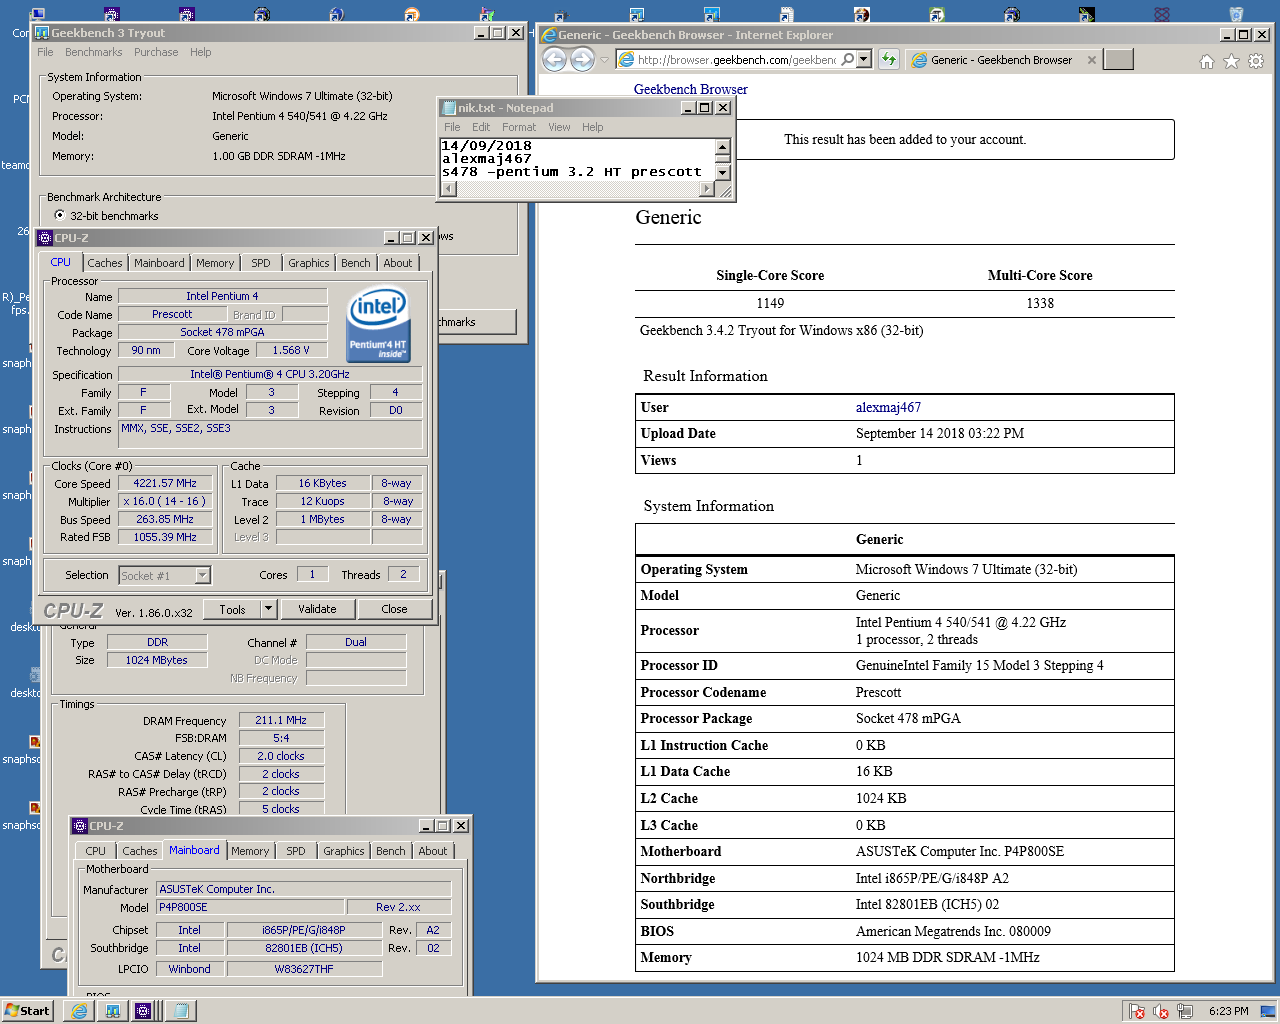Select the 32-bit benchmarks radio button
1280x1024 pixels.
point(60,215)
